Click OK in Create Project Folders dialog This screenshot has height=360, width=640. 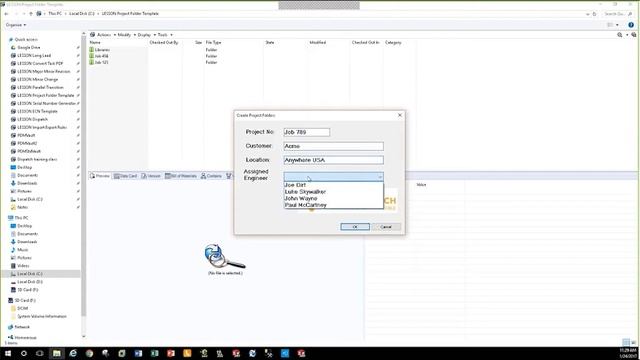point(355,227)
